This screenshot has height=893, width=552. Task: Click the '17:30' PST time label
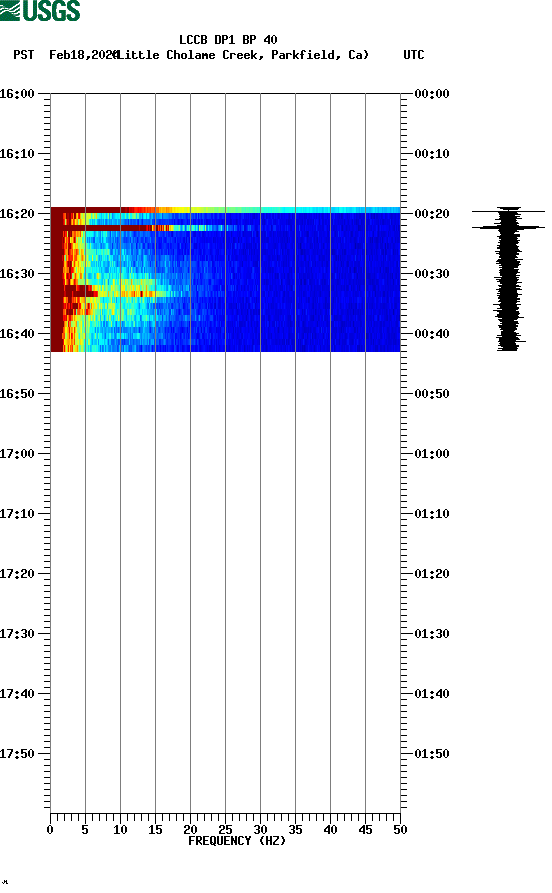click(x=17, y=634)
